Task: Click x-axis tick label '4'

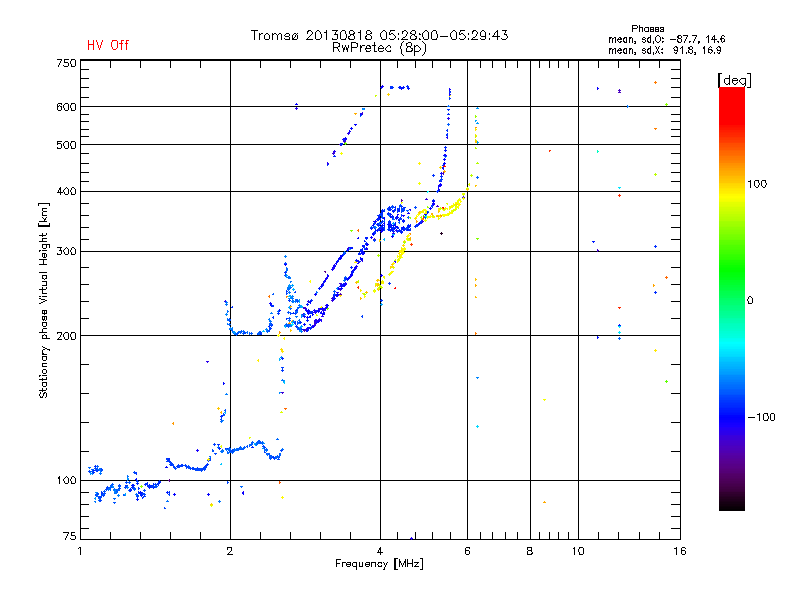Action: point(380,551)
